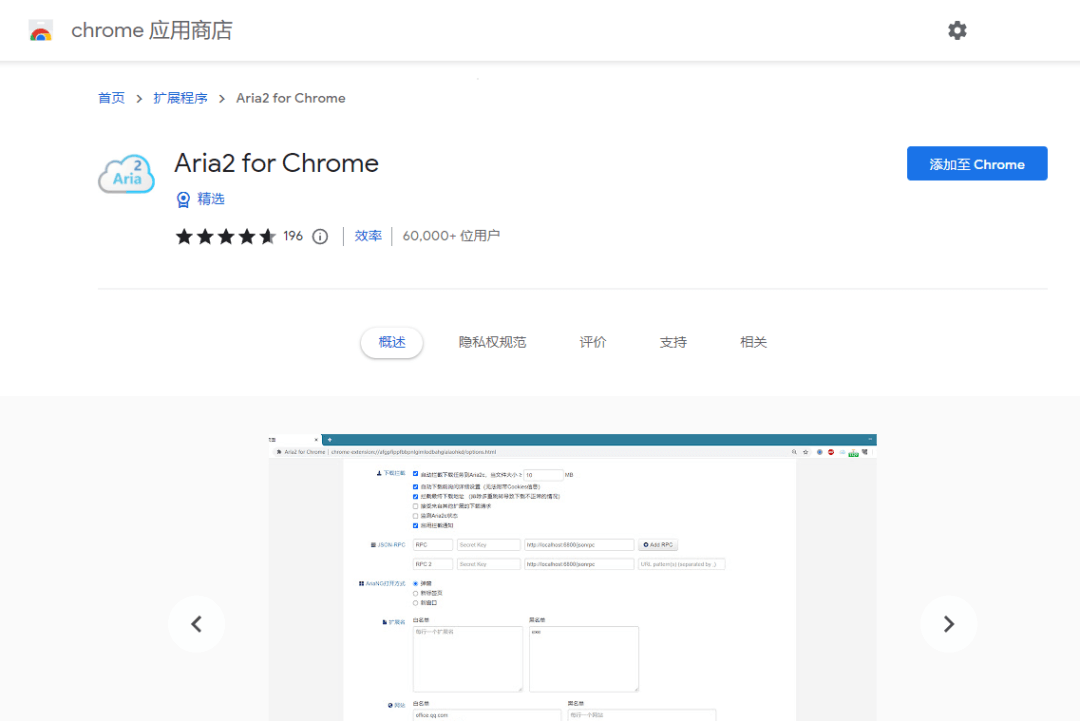This screenshot has width=1080, height=721.
Task: Check the 监测Aria2c状态 checkbox in the screenshot
Action: [414, 514]
